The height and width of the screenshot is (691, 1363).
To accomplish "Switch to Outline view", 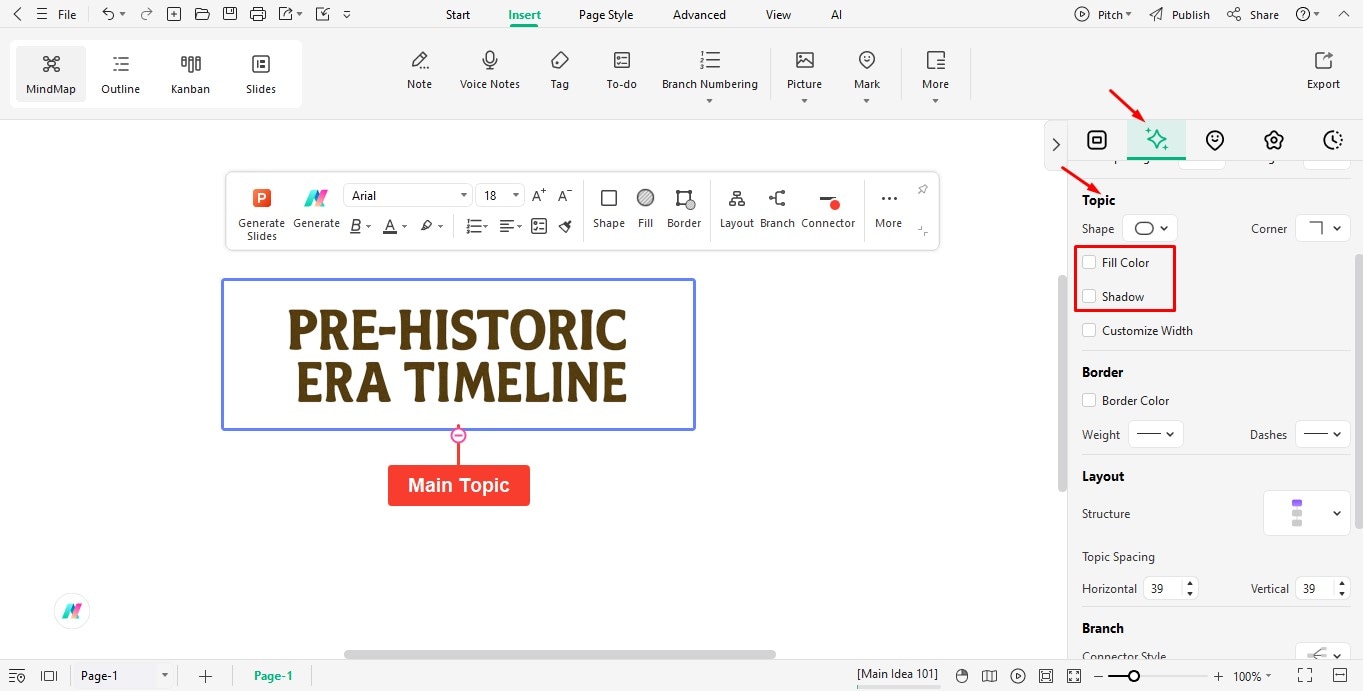I will tap(120, 74).
